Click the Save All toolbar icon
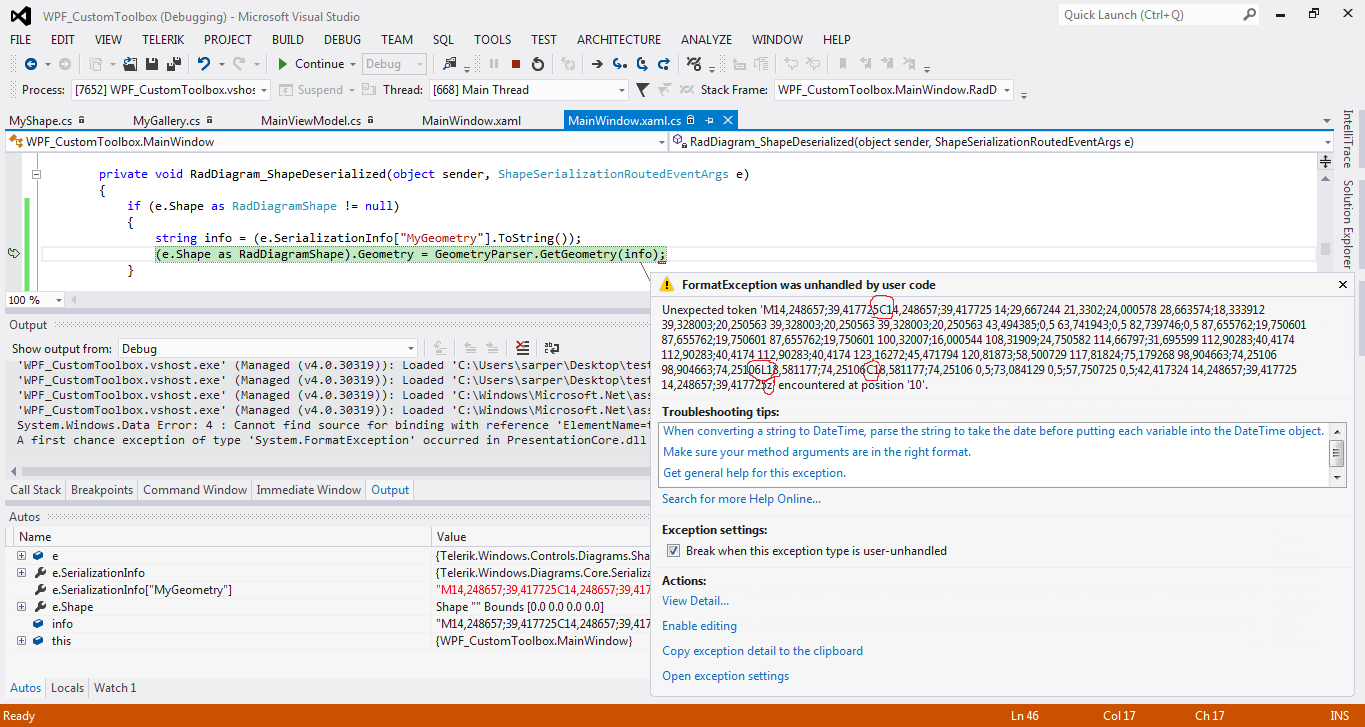 tap(174, 64)
